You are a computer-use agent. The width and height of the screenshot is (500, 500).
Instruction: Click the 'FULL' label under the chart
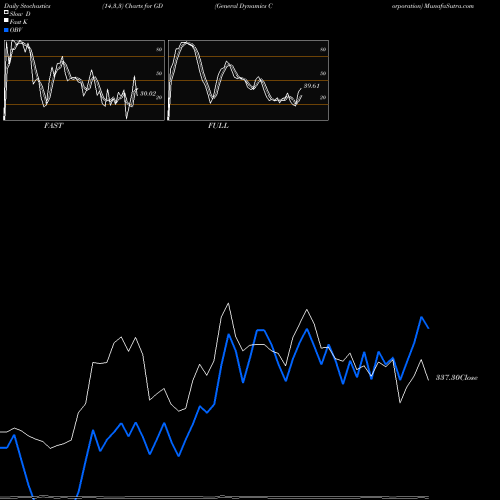click(218, 126)
